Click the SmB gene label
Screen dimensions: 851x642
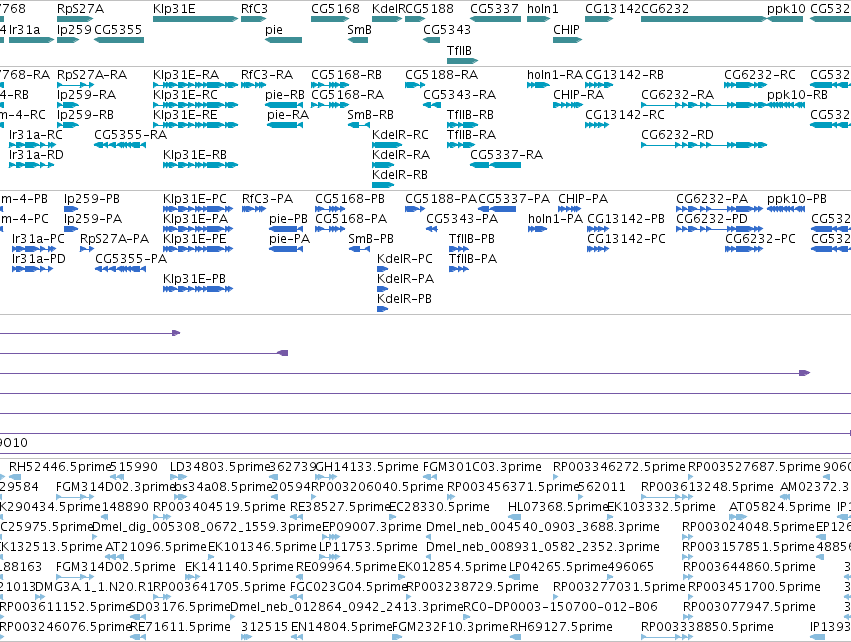tap(359, 29)
